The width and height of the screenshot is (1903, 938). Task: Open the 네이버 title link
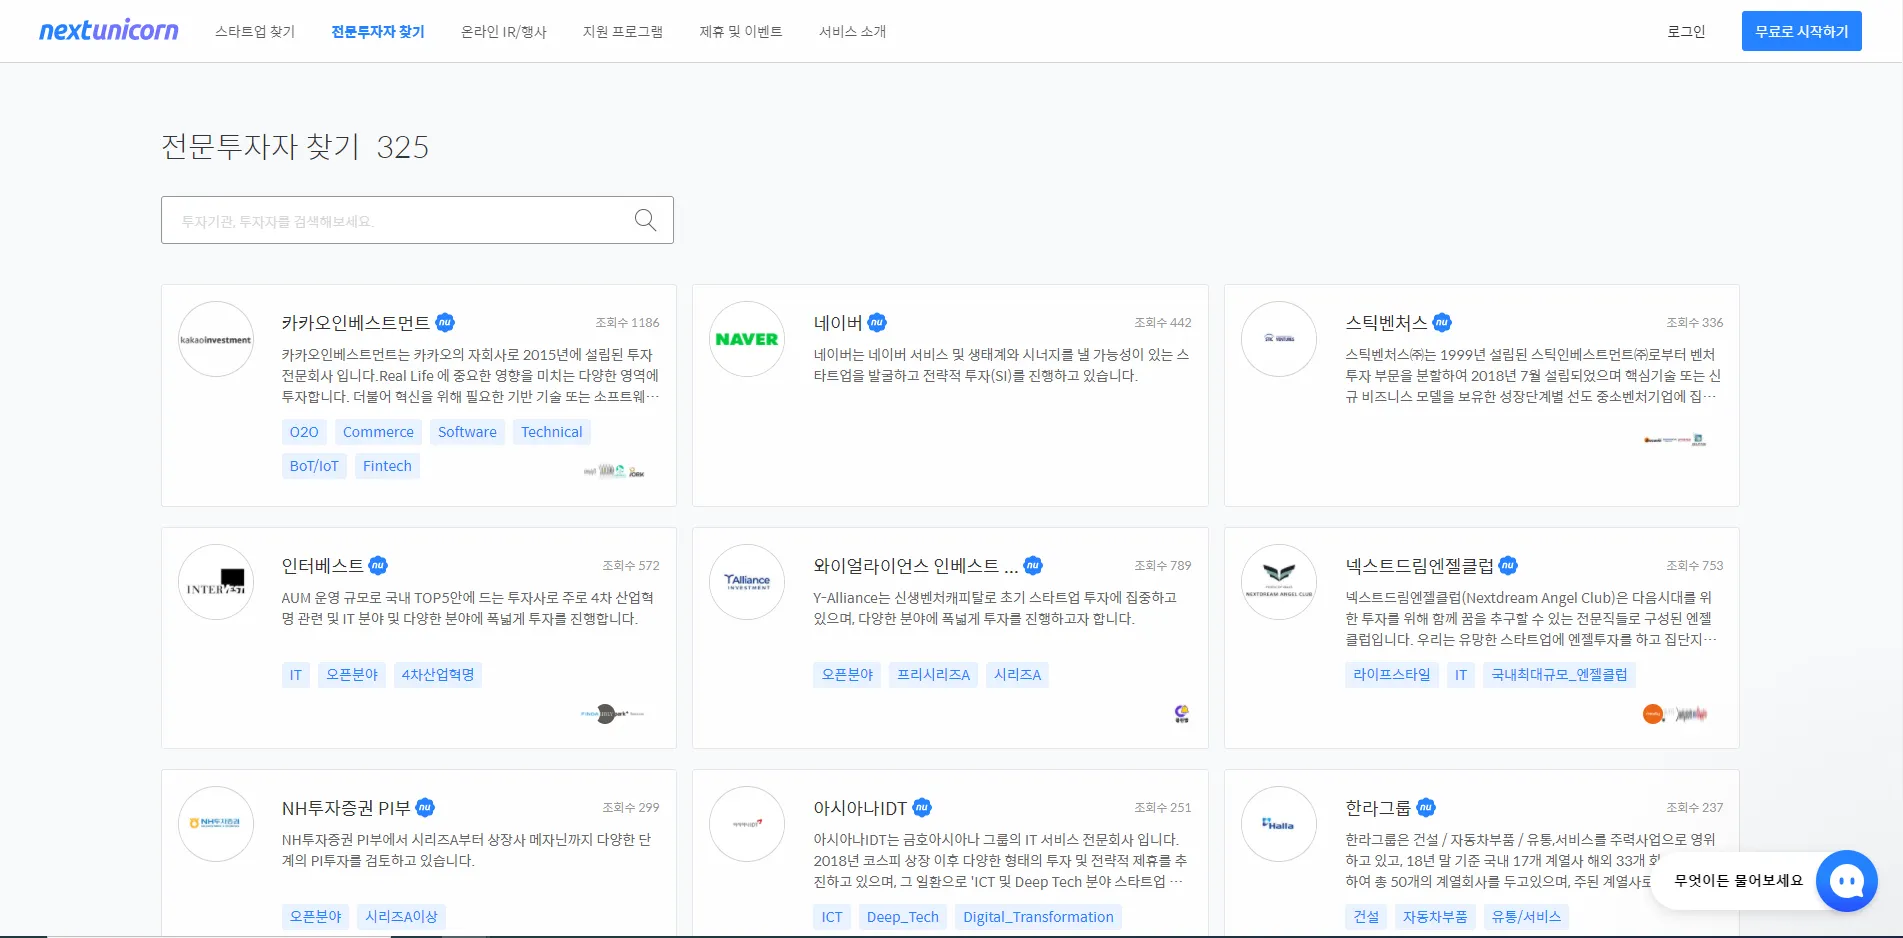(838, 322)
